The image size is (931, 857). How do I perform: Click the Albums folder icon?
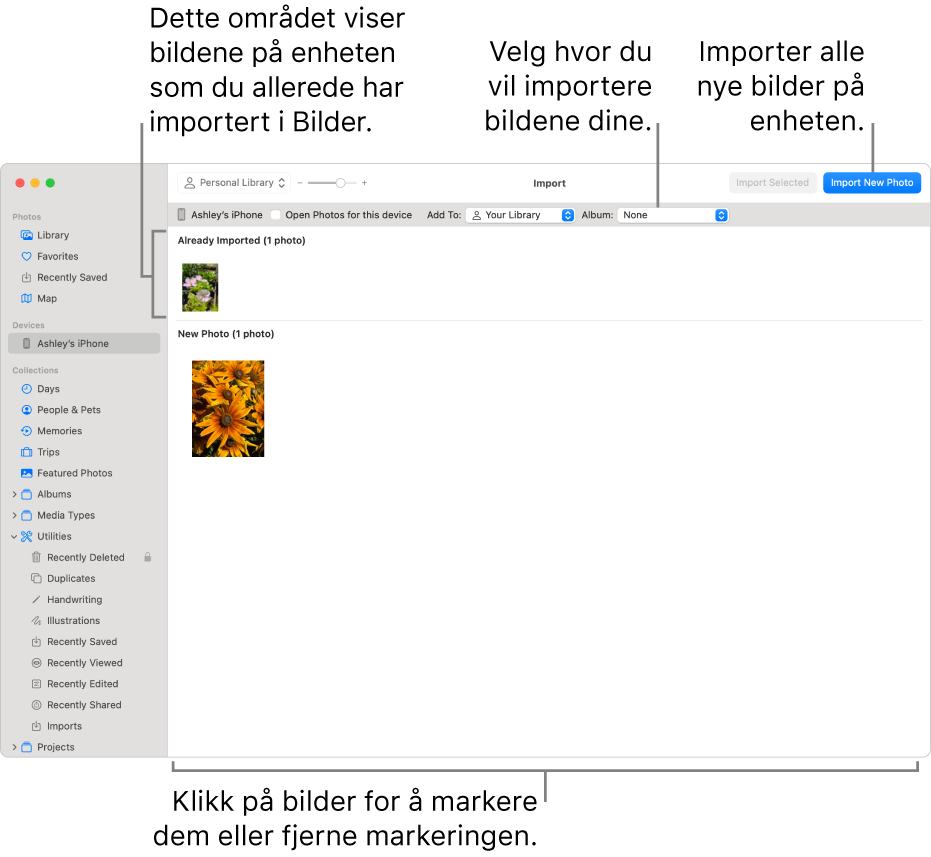27,494
